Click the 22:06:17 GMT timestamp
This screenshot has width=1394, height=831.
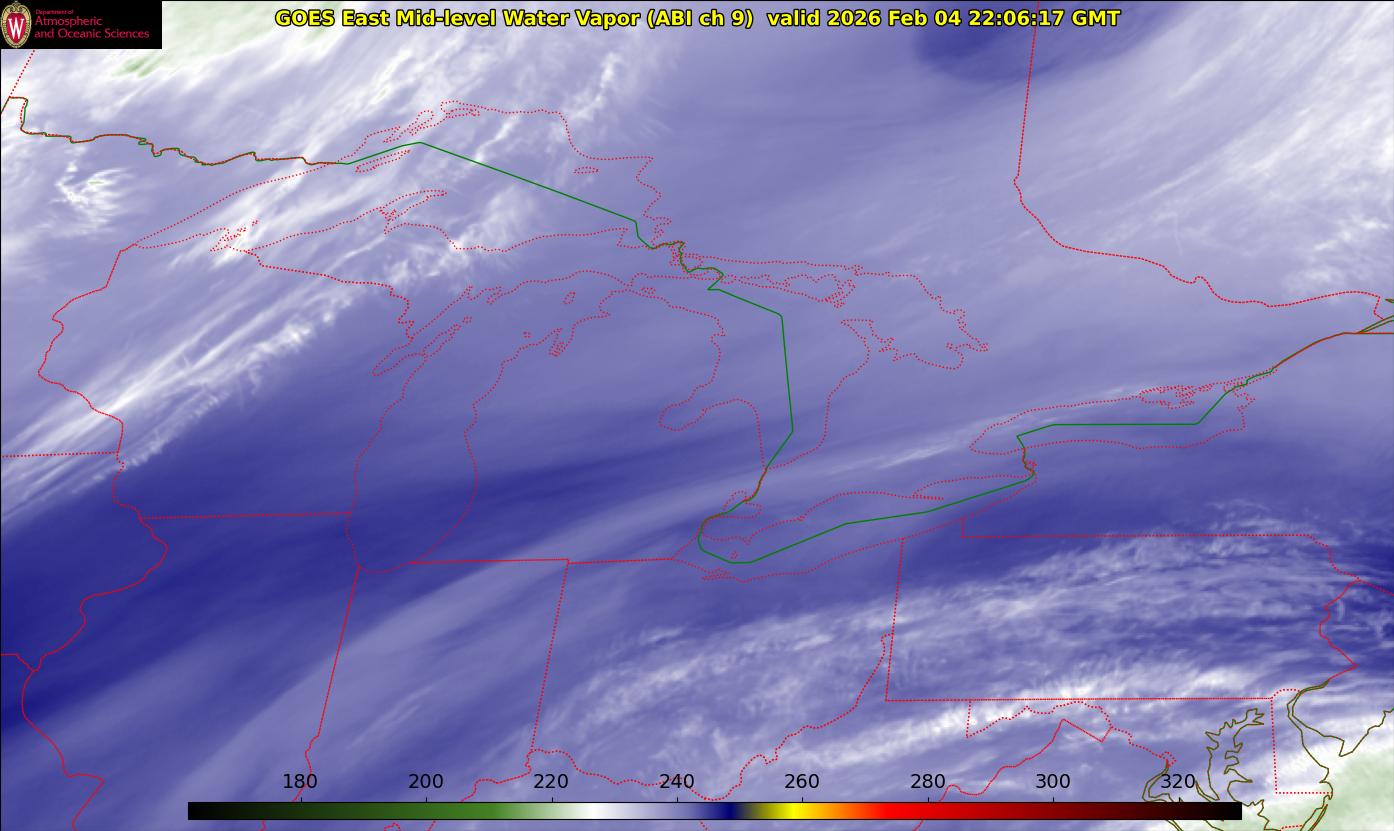1044,18
